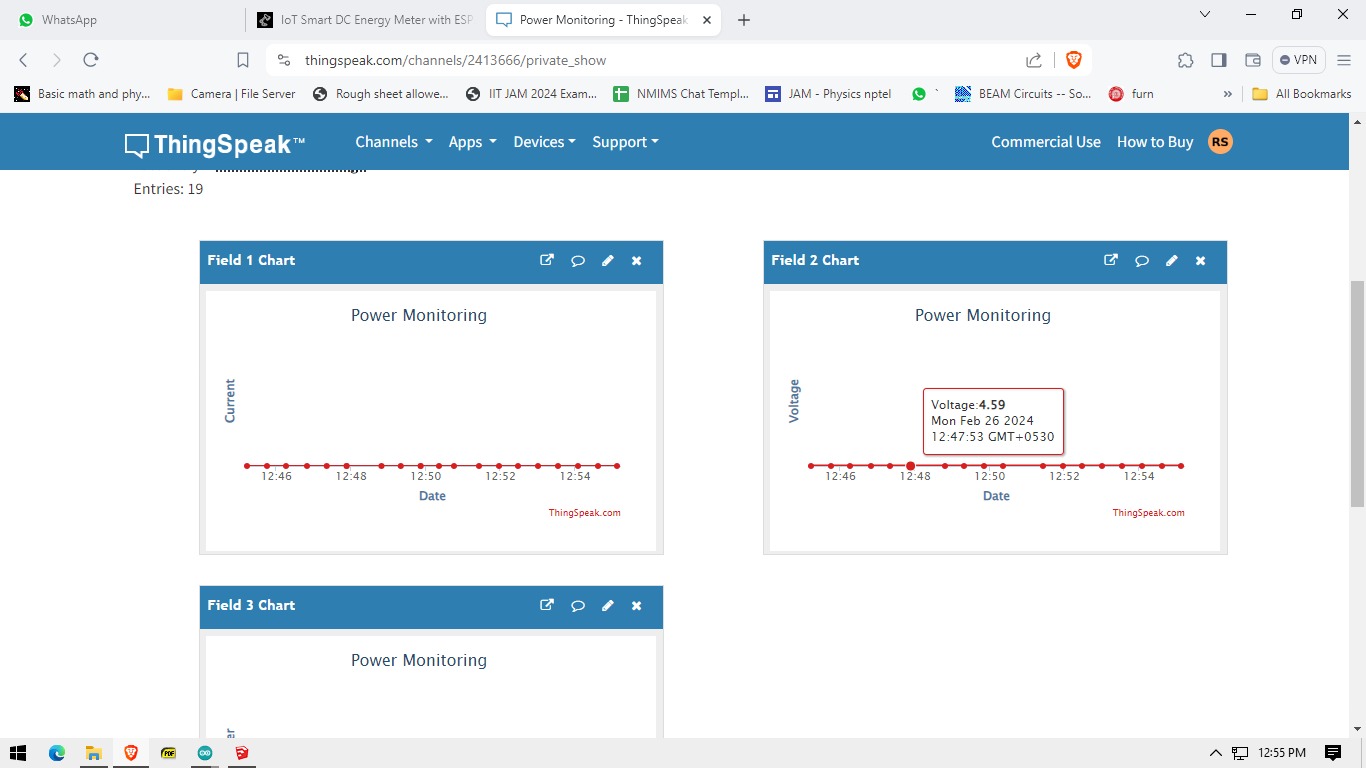Expand the Apps dropdown menu
Screen dimensions: 1366x768
coord(472,142)
